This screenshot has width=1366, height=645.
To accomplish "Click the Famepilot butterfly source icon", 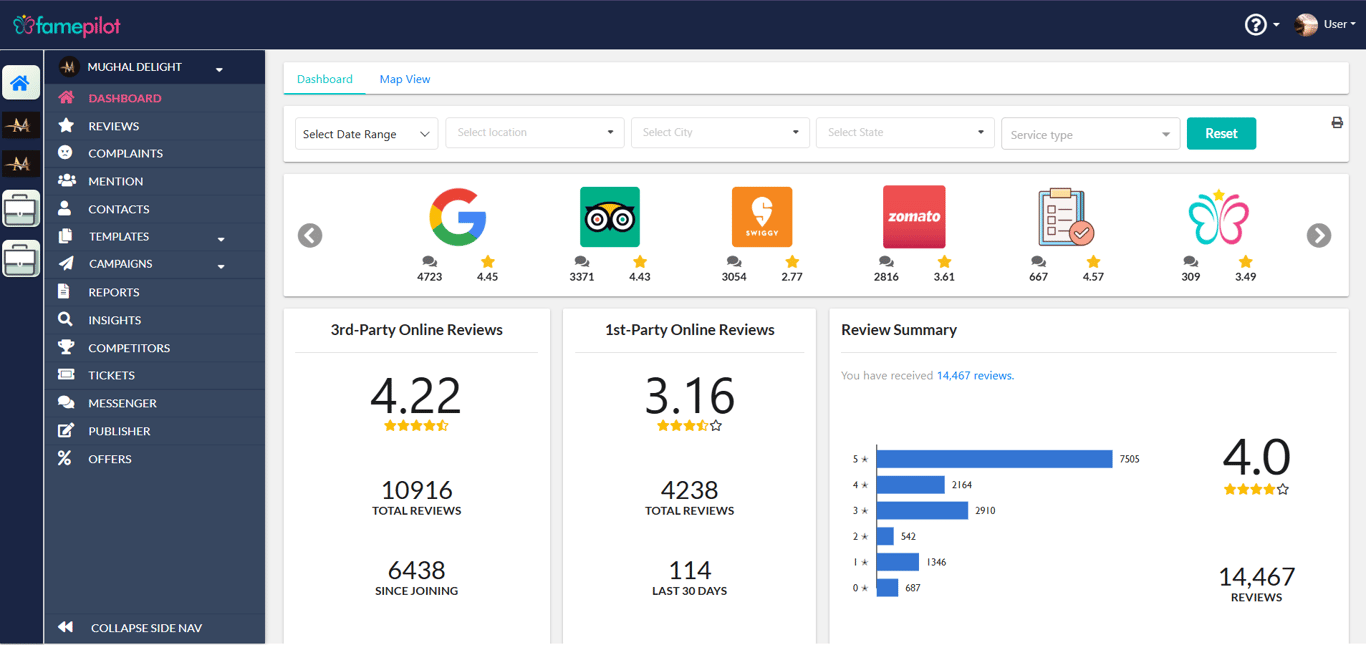I will [1218, 216].
